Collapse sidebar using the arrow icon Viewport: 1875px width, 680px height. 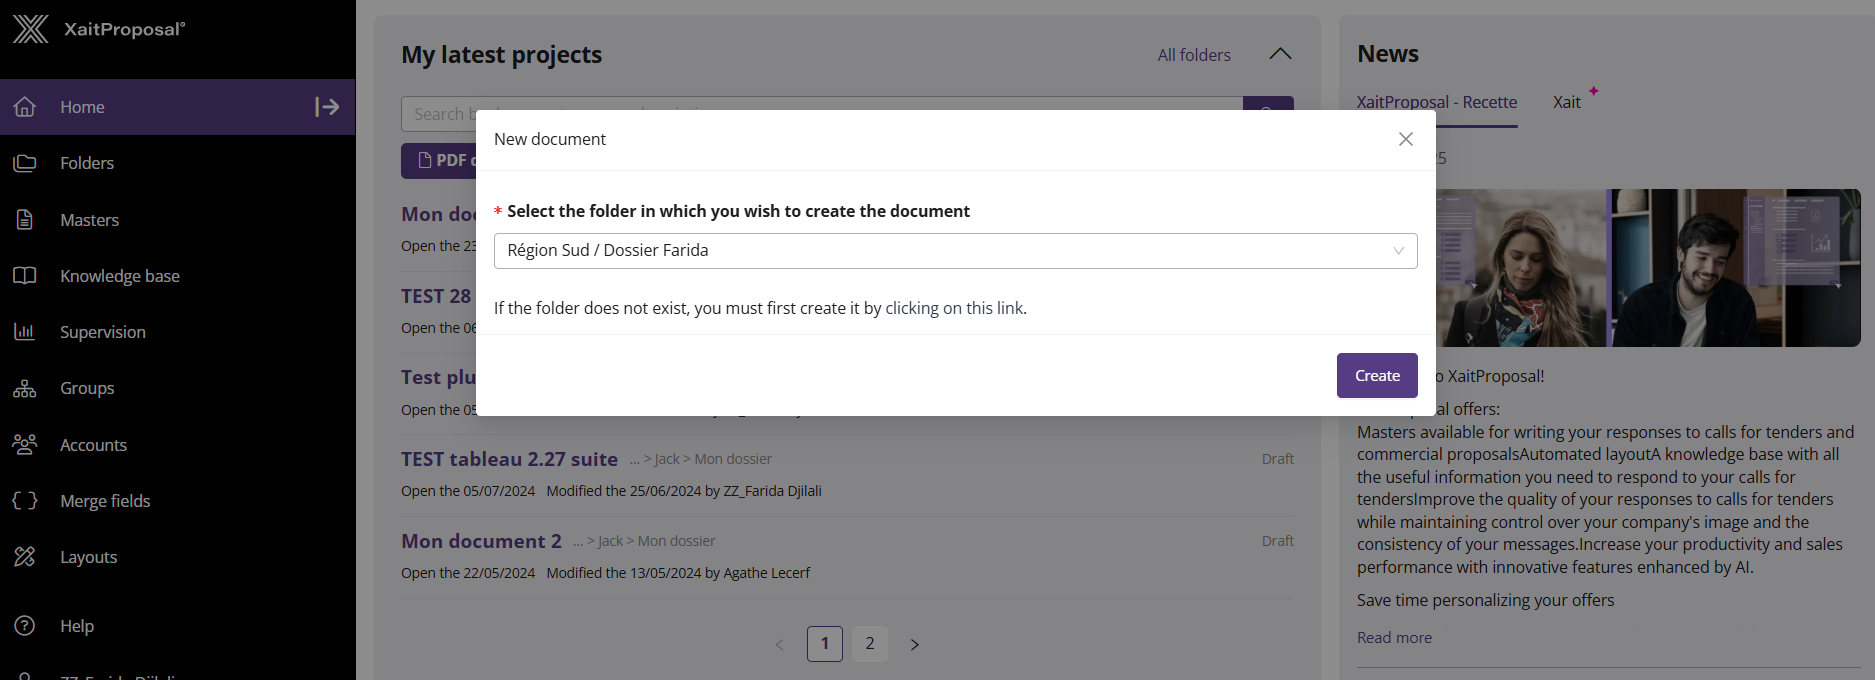pyautogui.click(x=327, y=107)
